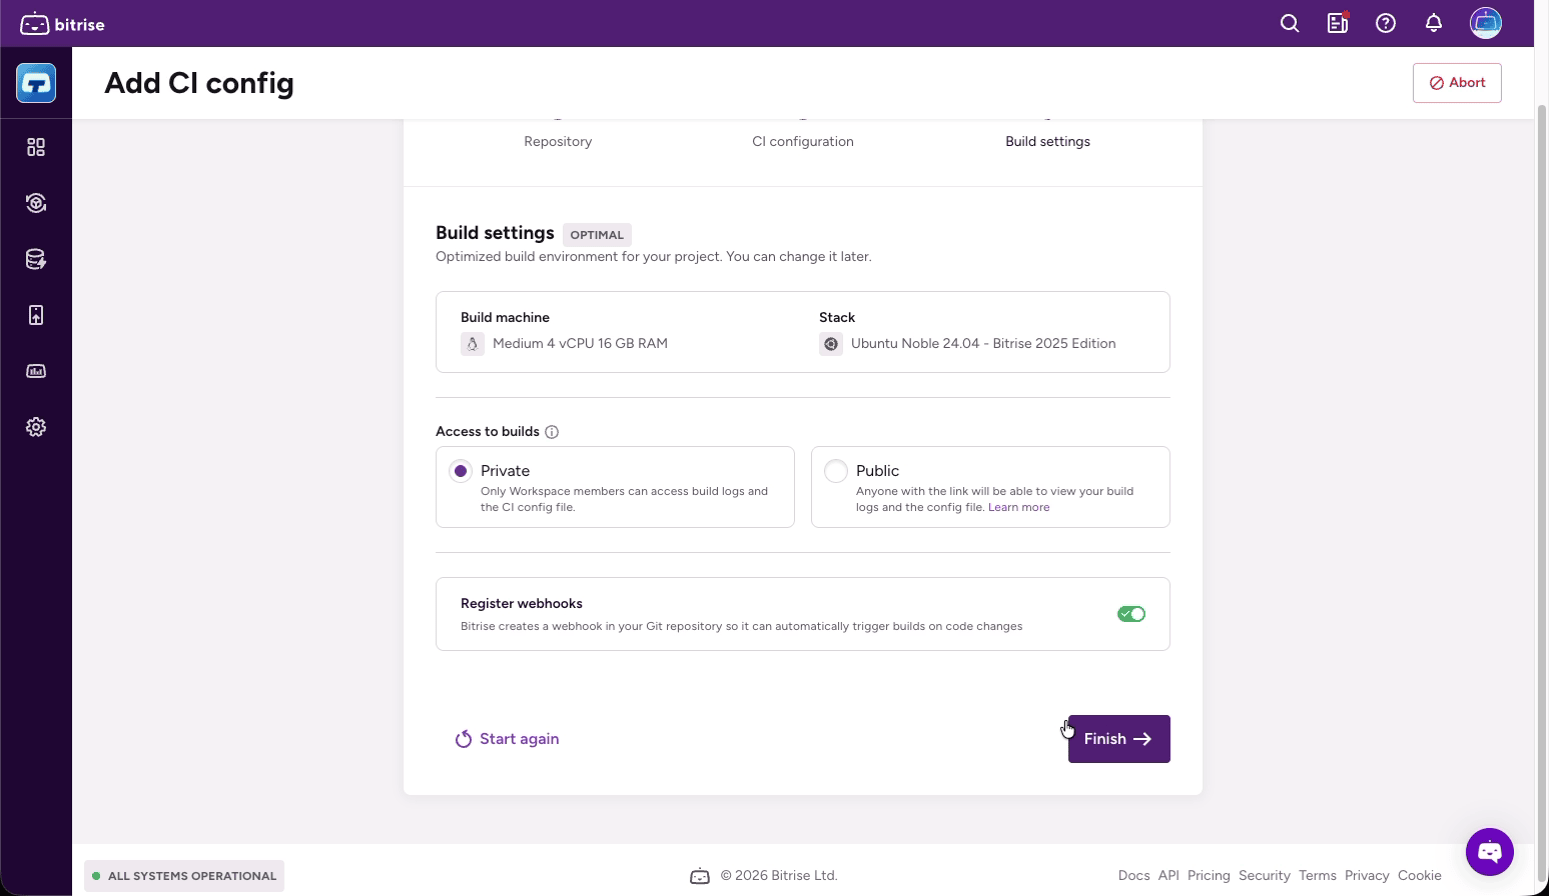Click the Ubuntu Noble 24.04 stack text
Image resolution: width=1549 pixels, height=896 pixels.
[983, 344]
